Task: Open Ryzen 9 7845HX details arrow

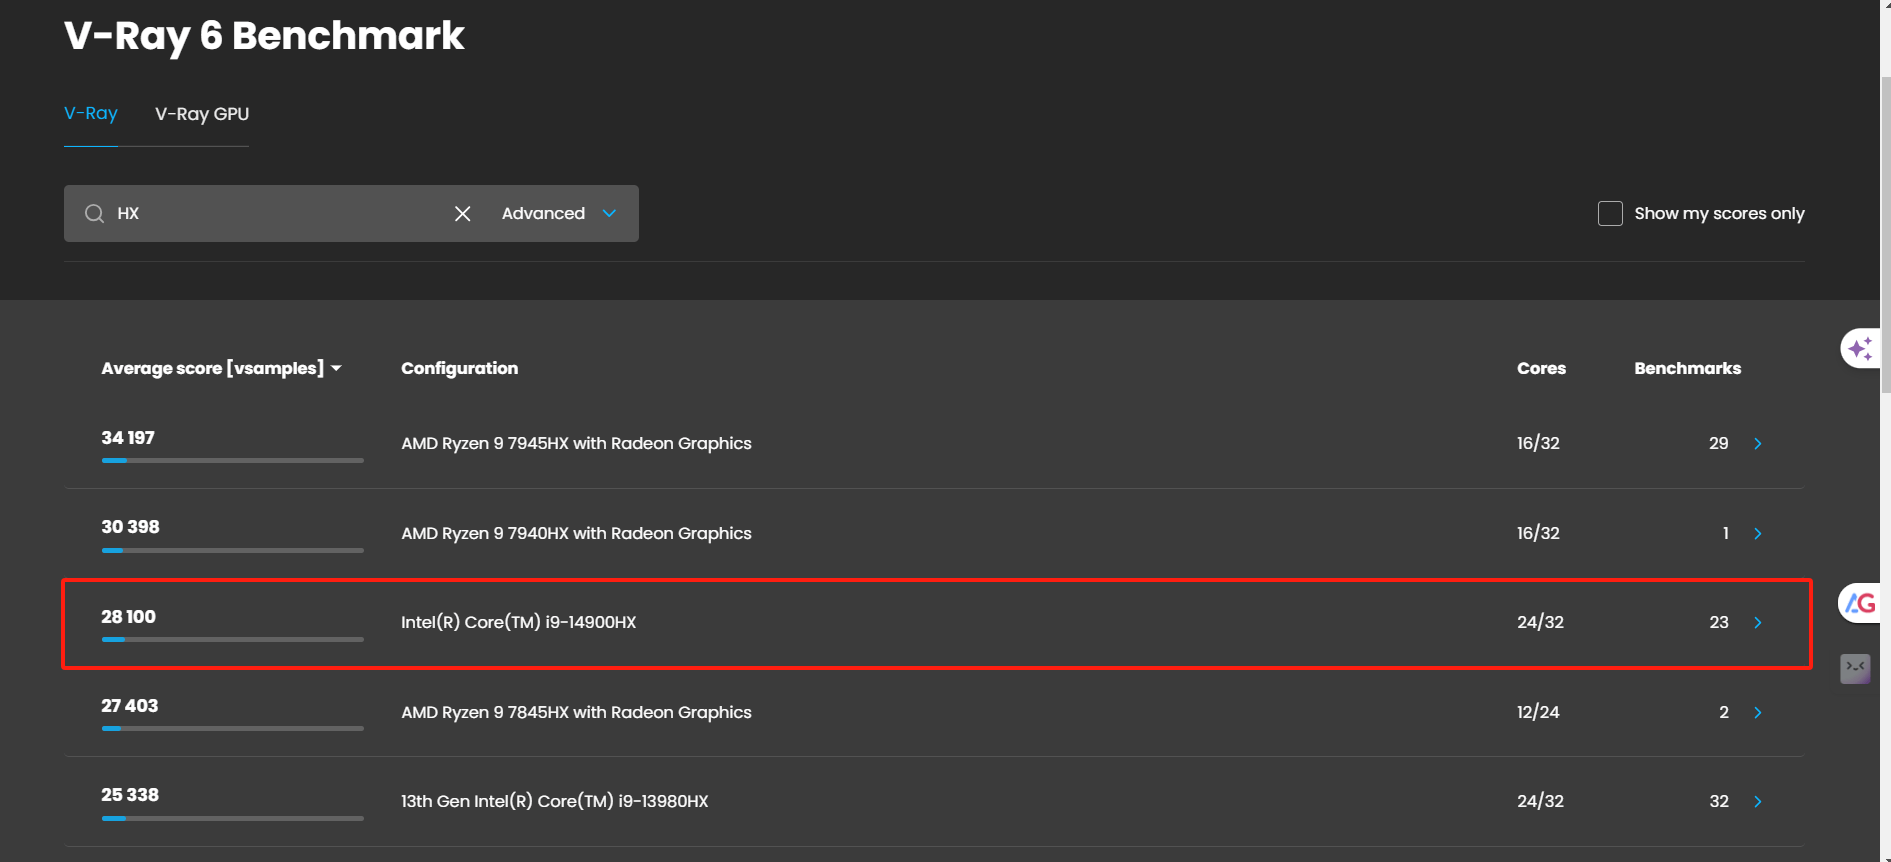Action: point(1757,712)
